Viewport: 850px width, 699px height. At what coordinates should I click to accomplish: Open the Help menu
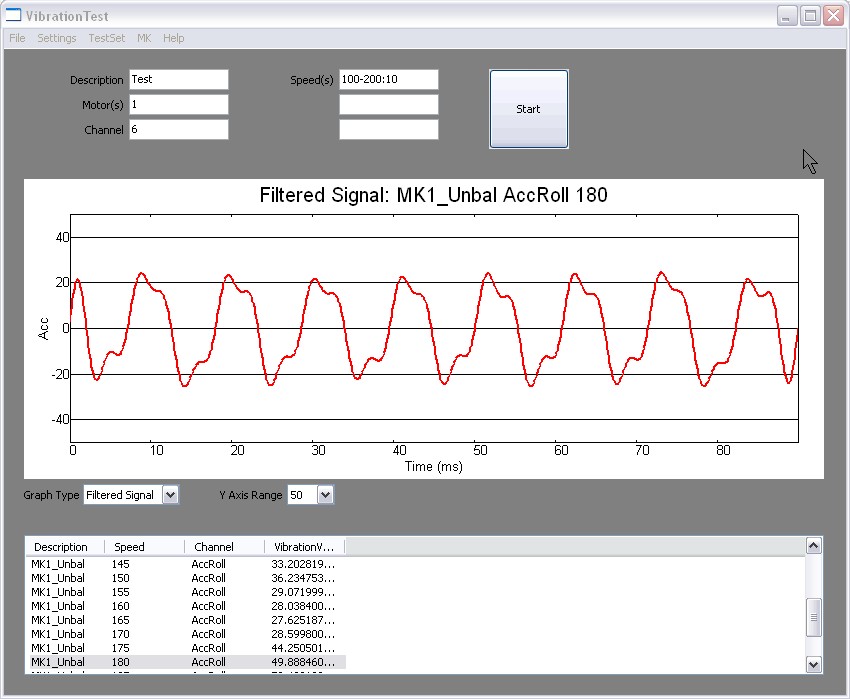(174, 38)
